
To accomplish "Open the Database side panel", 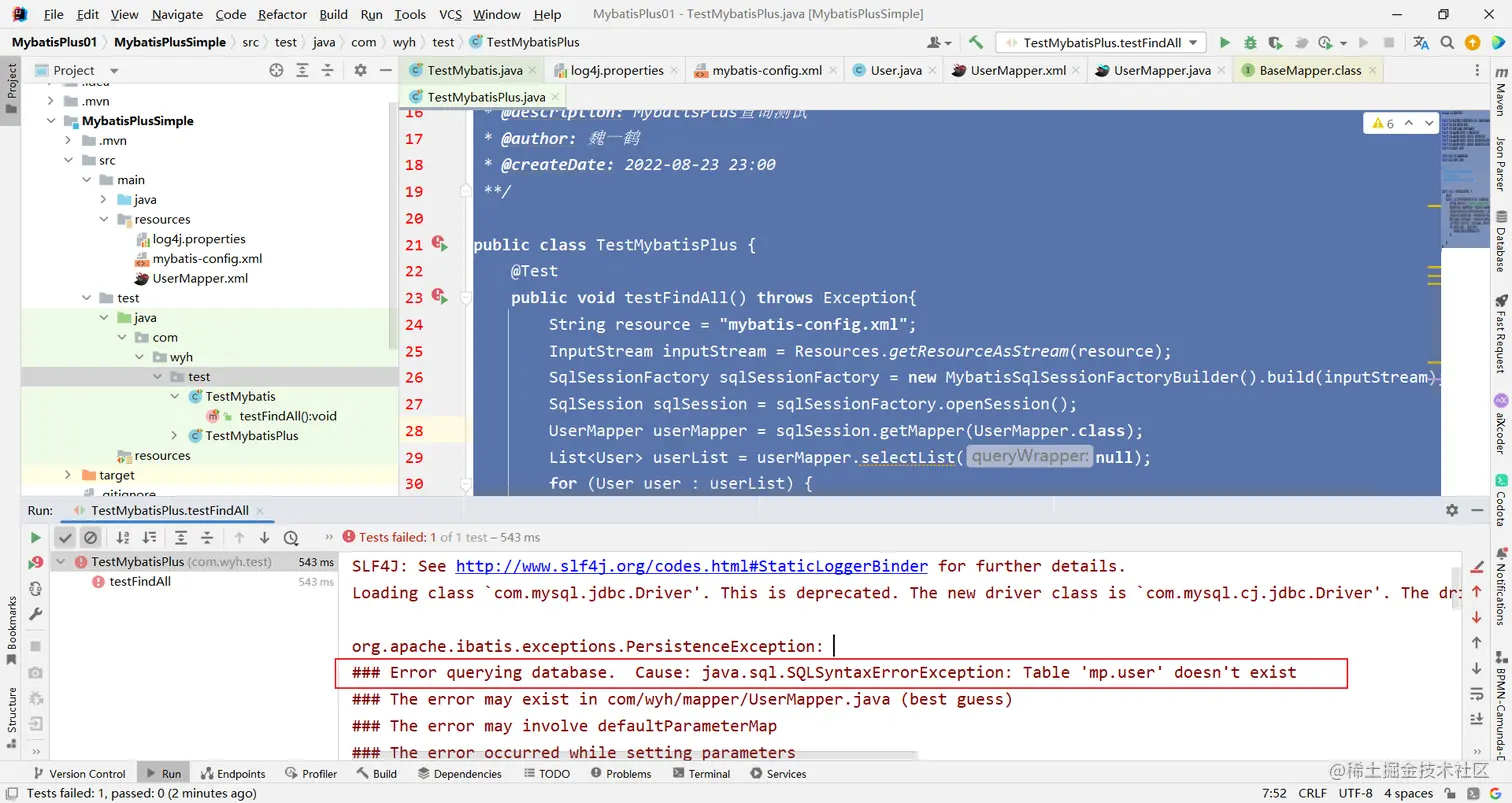I will (x=1500, y=242).
